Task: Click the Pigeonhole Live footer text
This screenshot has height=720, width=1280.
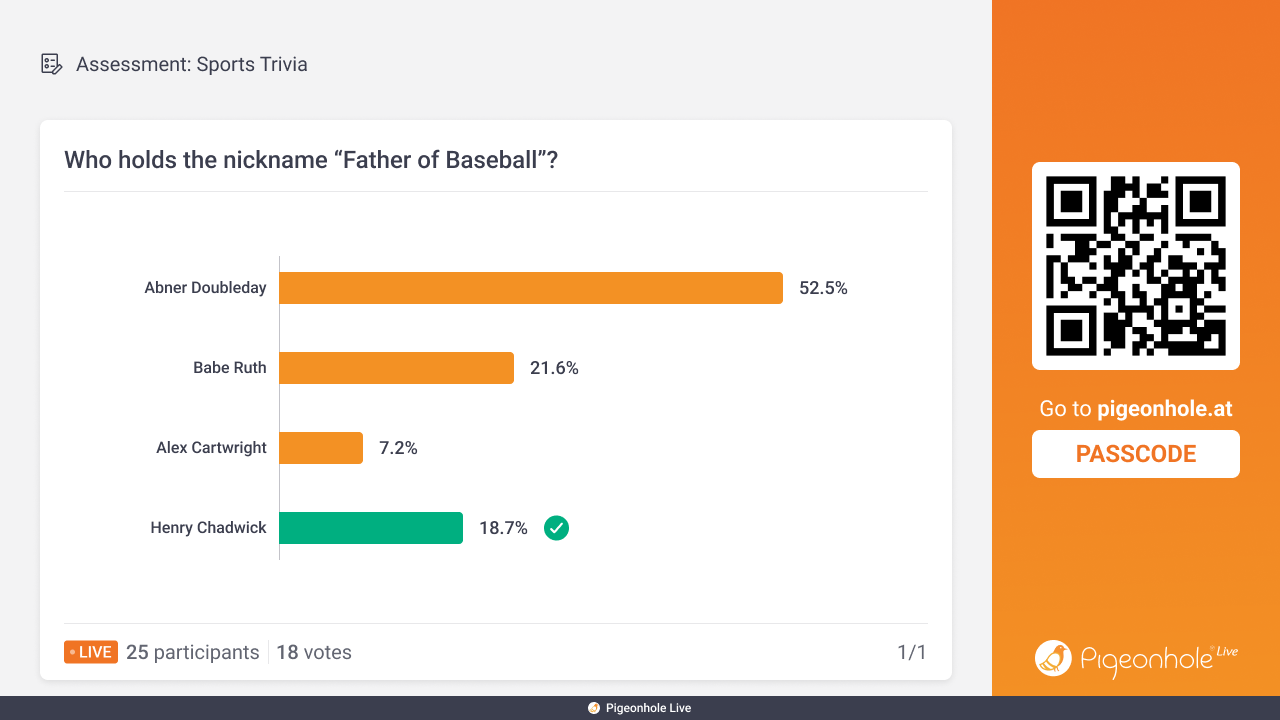Action: coord(648,708)
